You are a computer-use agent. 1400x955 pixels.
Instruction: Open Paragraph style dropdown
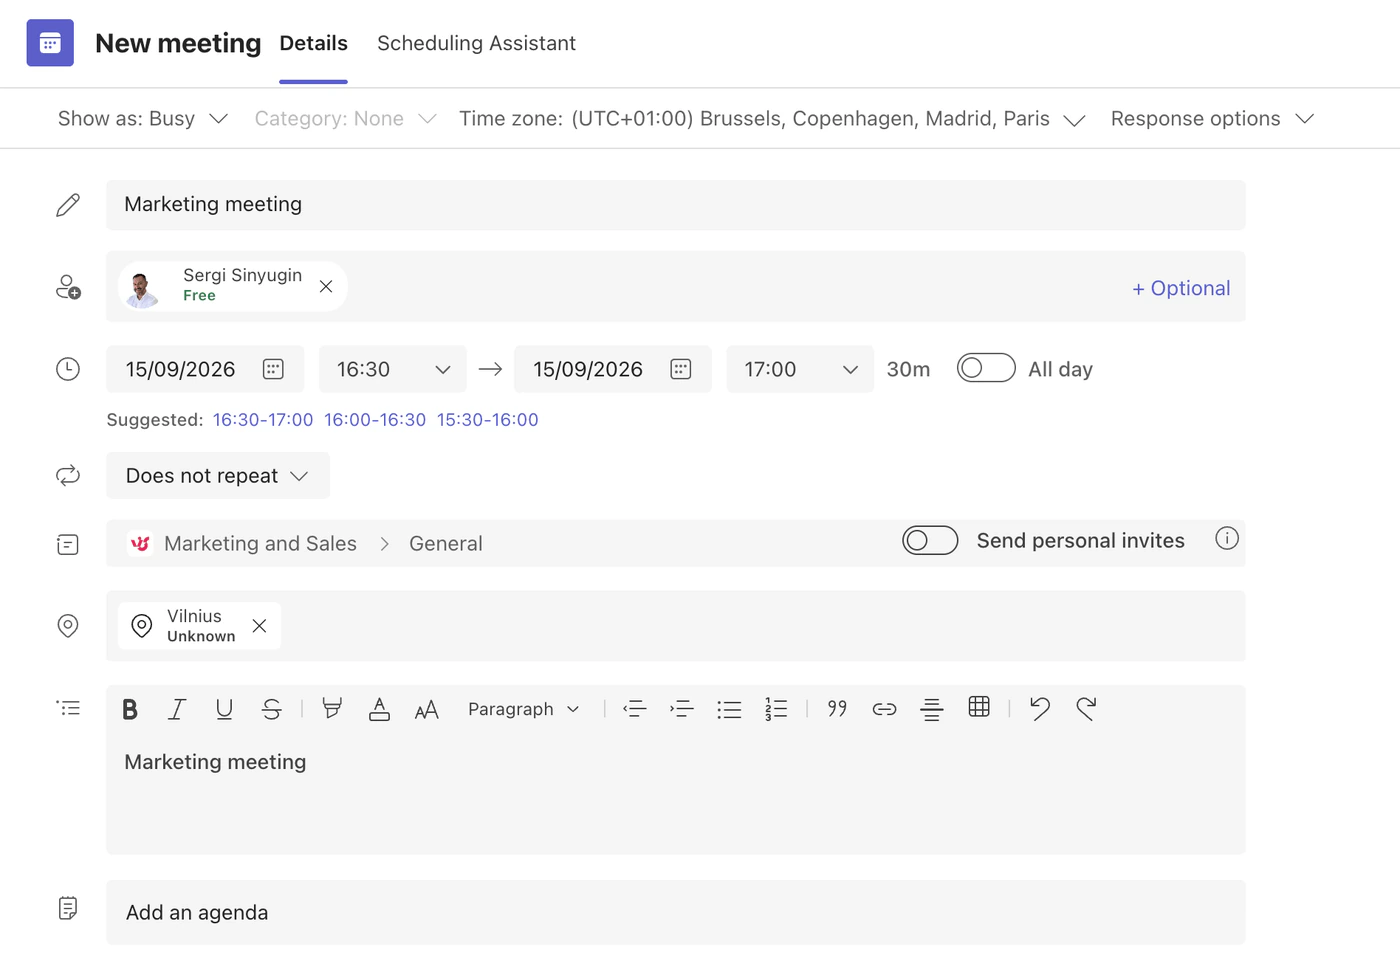coord(523,709)
